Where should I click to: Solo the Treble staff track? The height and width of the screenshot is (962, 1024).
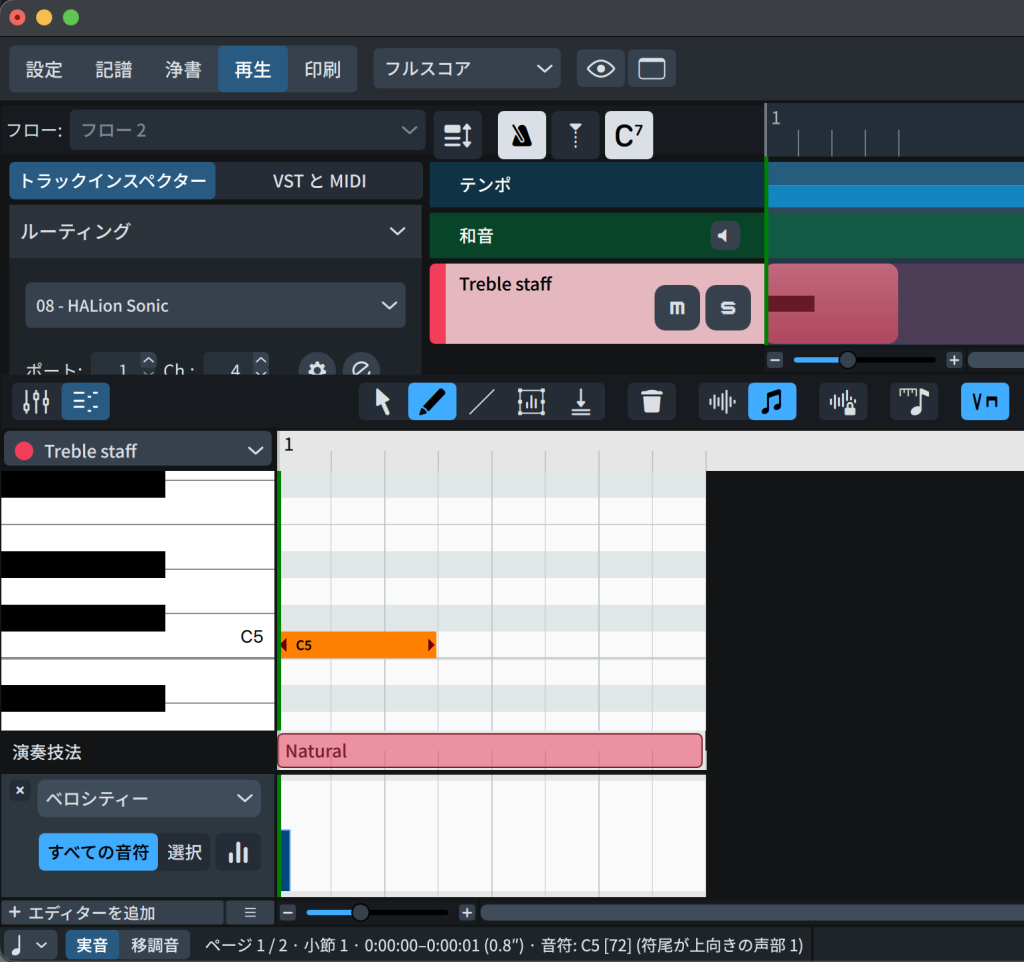pyautogui.click(x=728, y=309)
